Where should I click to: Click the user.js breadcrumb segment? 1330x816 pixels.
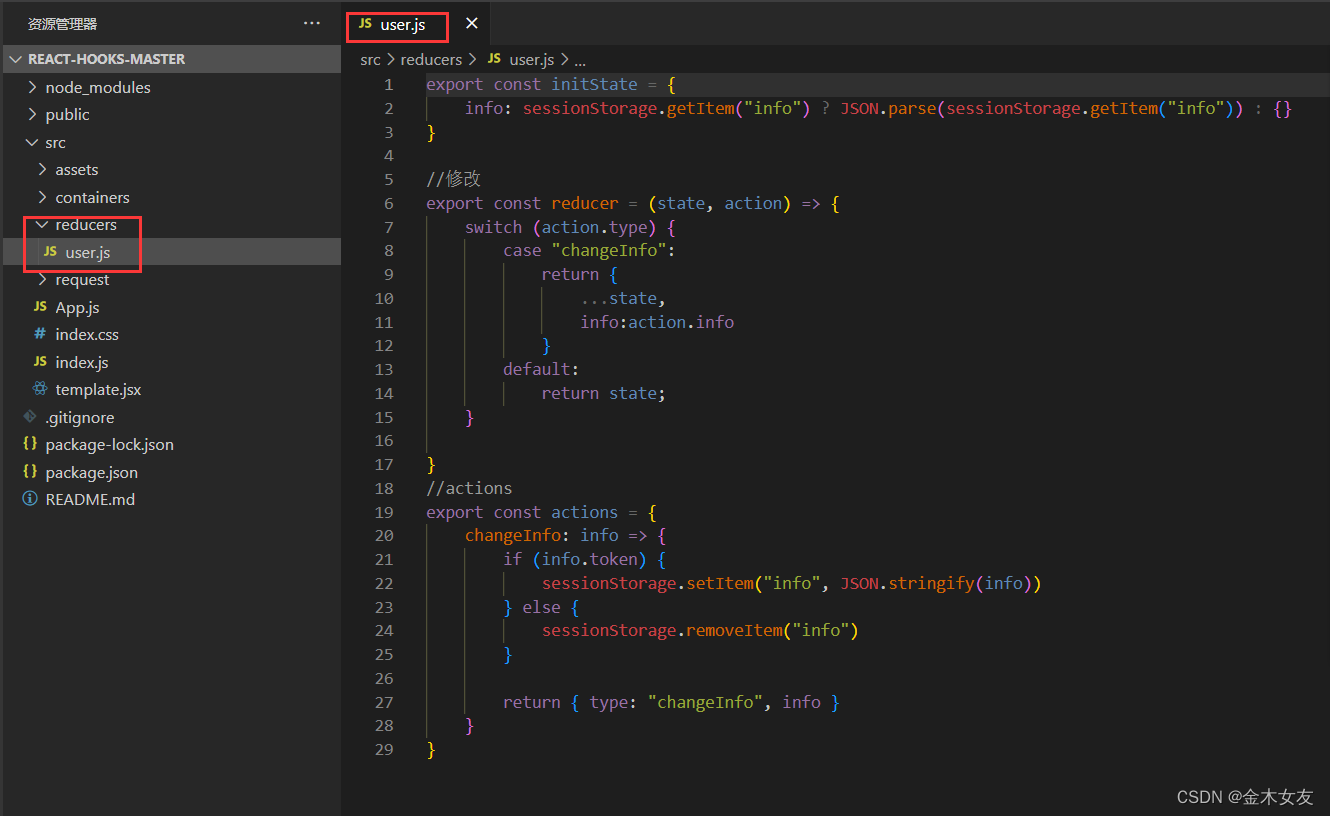point(532,60)
